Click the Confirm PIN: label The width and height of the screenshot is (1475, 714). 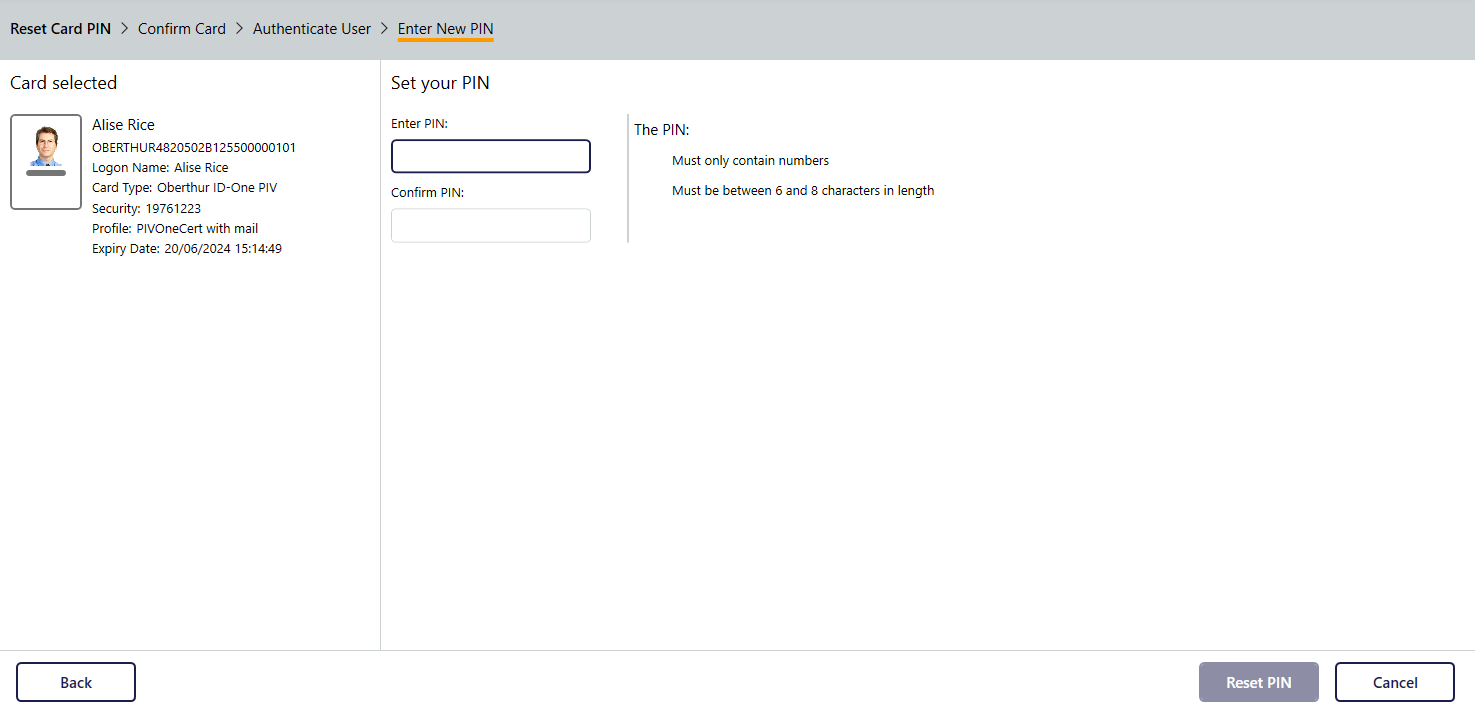[427, 192]
